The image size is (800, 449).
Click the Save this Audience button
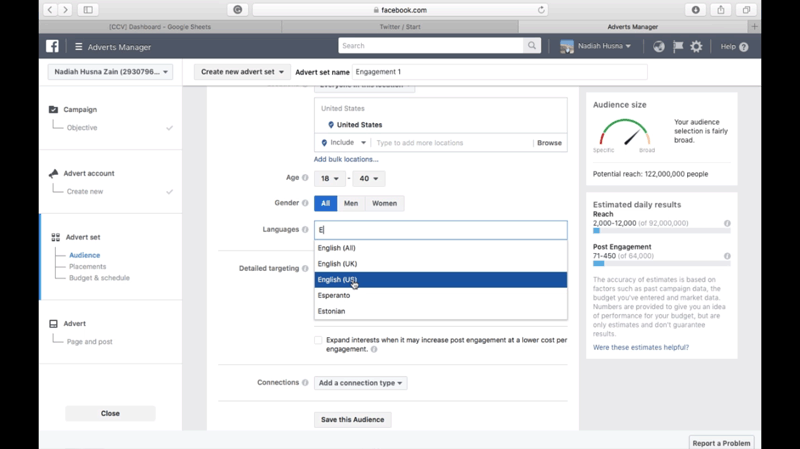point(352,420)
